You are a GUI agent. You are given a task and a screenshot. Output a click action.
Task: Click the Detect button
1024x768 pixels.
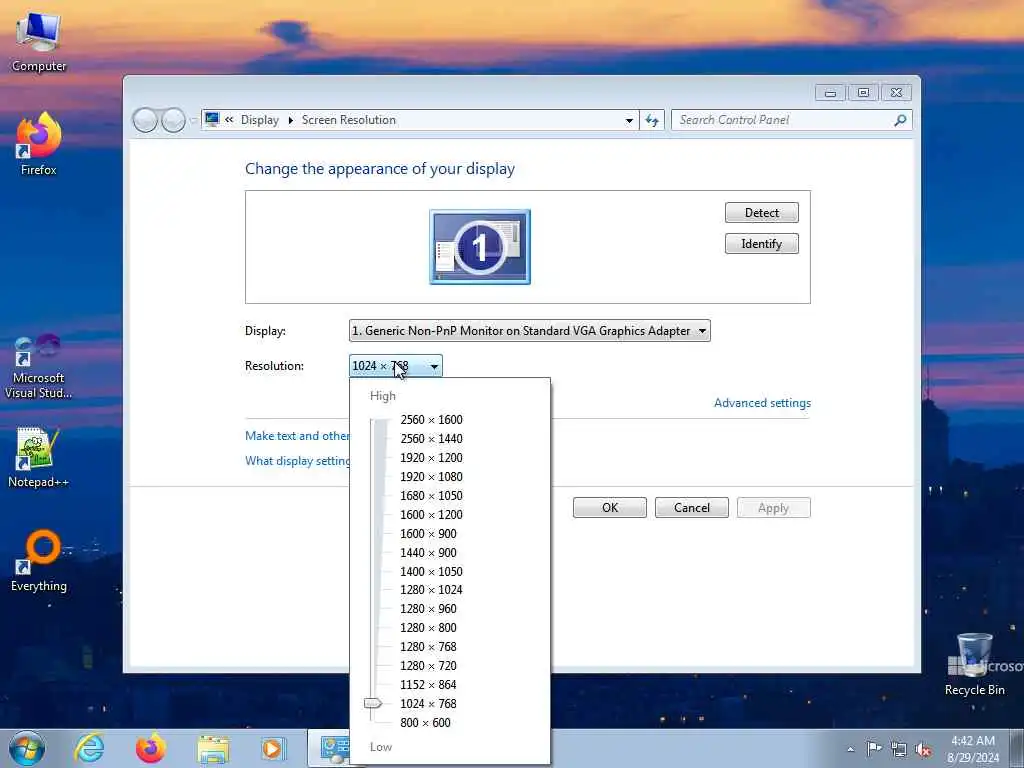click(761, 212)
